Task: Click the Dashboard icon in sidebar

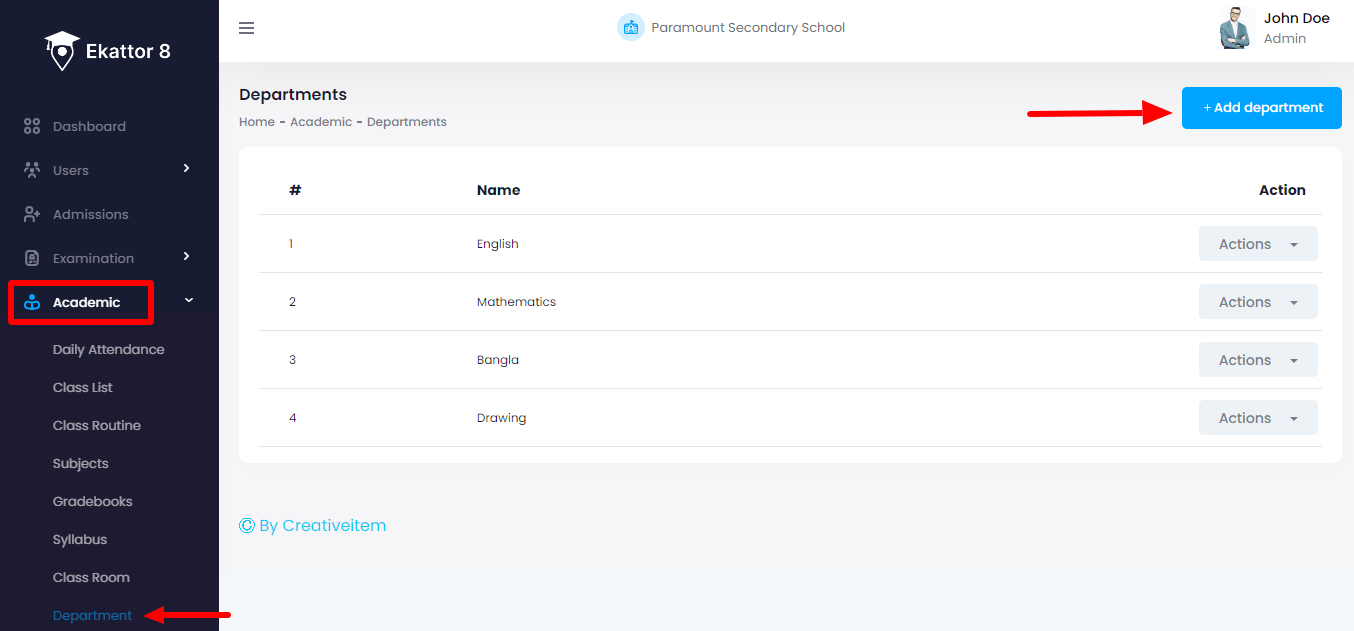Action: [x=32, y=126]
